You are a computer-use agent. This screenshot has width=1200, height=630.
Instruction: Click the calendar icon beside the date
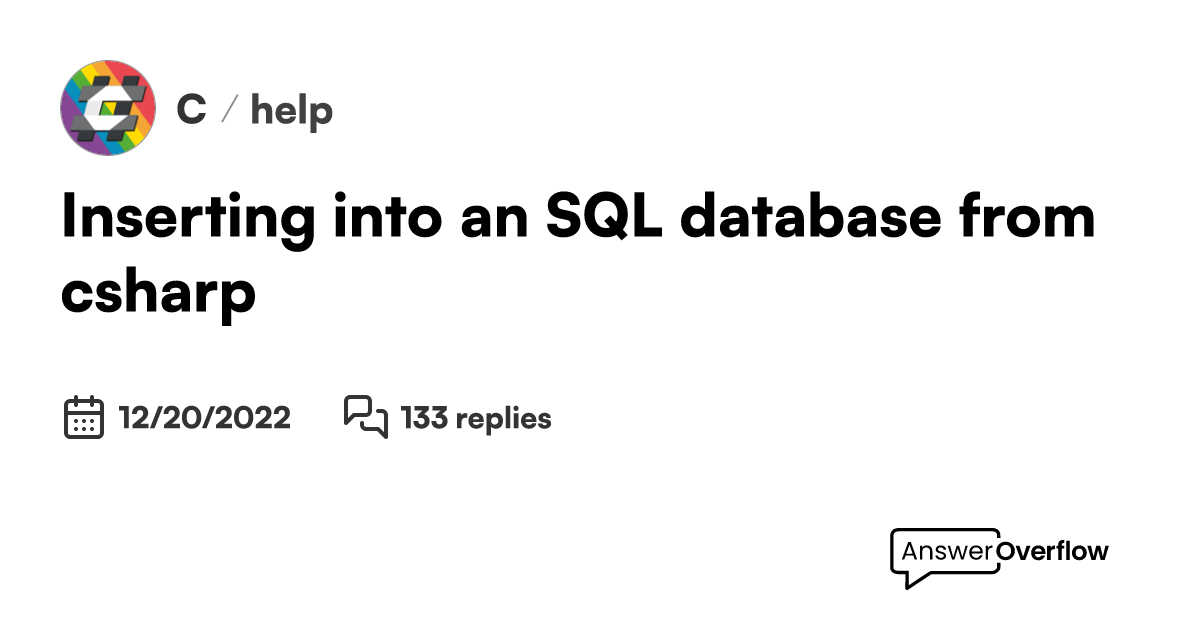[84, 417]
